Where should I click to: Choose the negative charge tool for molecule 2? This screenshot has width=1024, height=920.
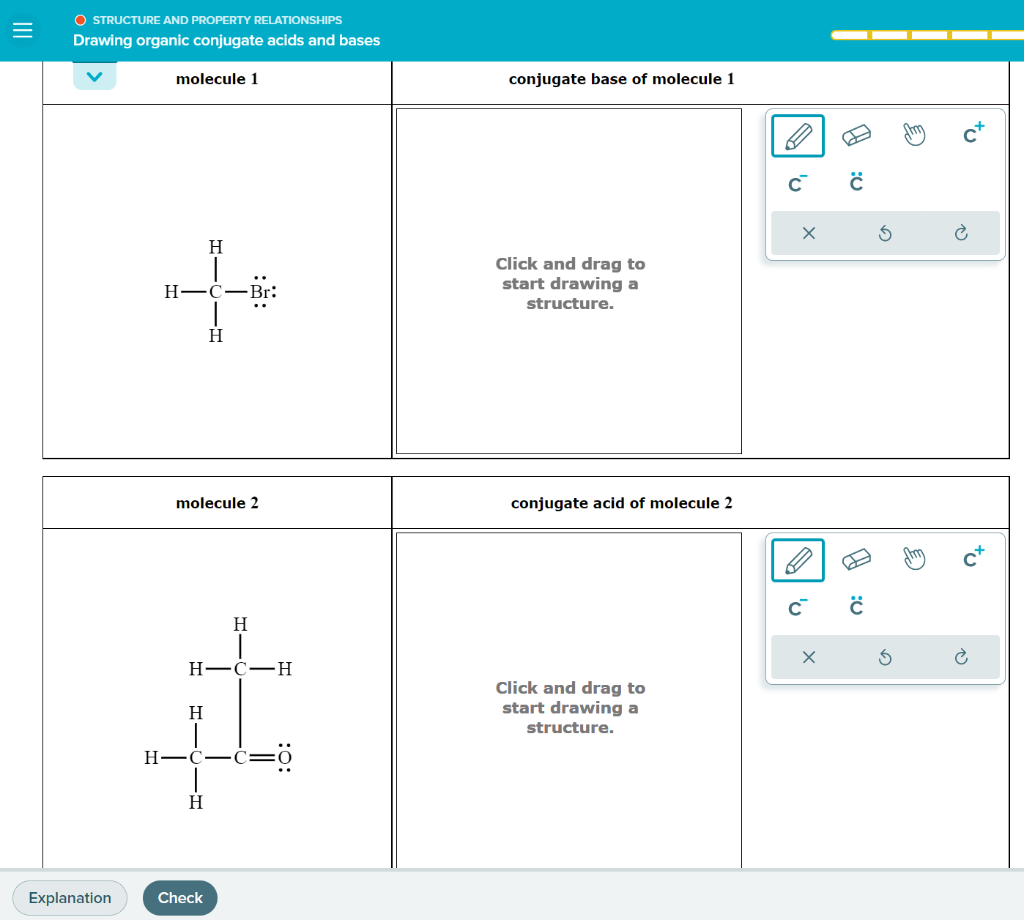coord(797,608)
